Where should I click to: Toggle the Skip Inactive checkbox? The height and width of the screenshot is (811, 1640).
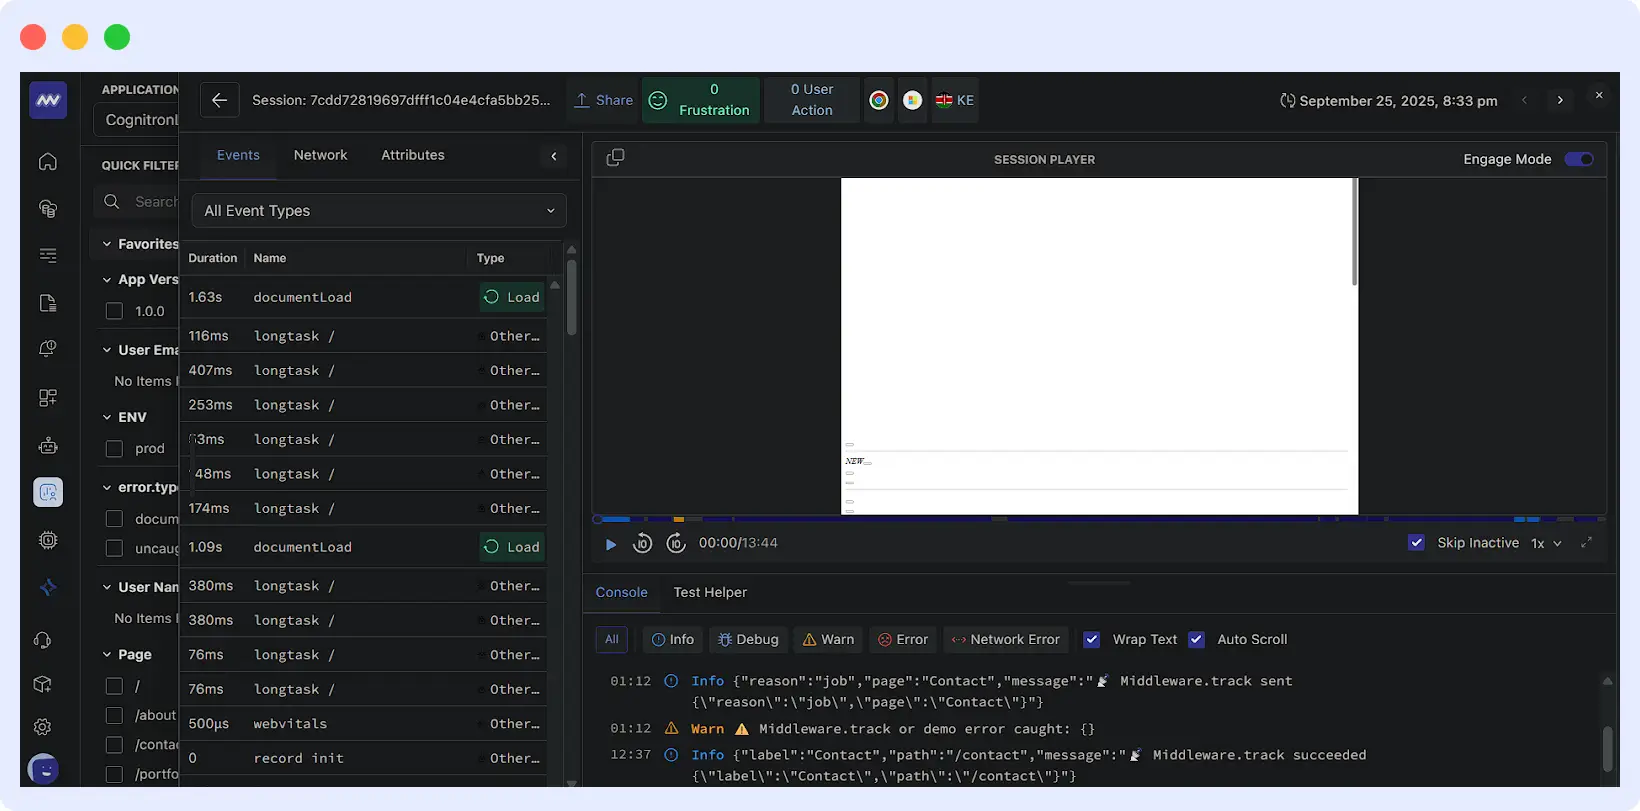(x=1416, y=543)
